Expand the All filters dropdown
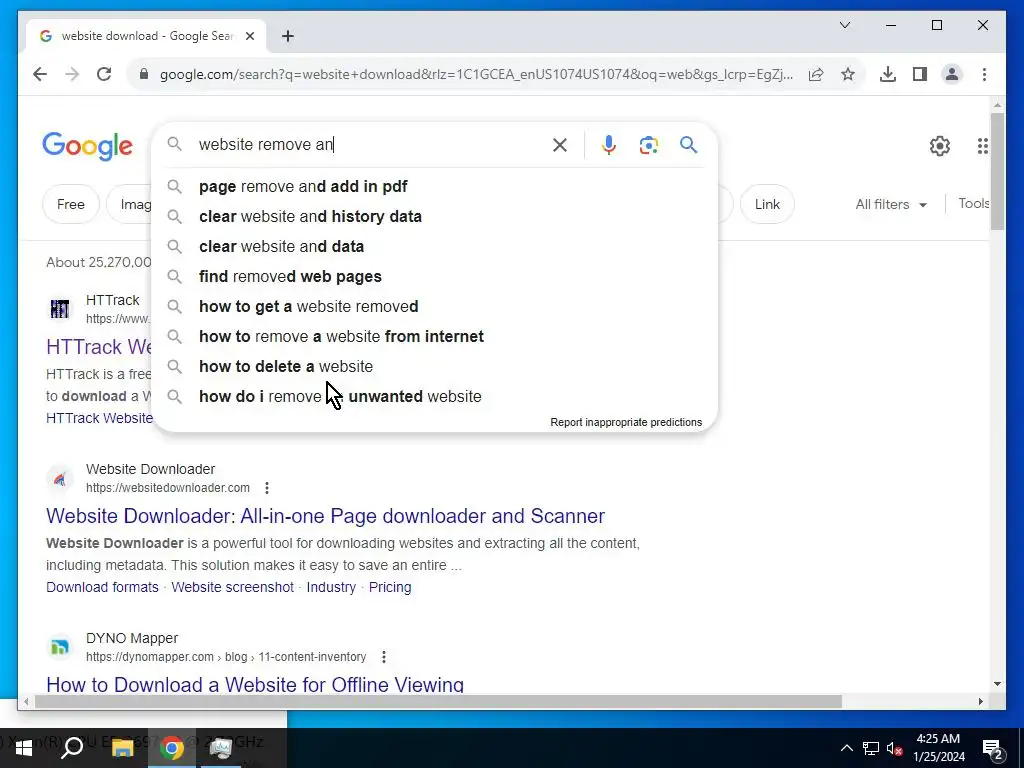The height and width of the screenshot is (768, 1024). point(891,204)
